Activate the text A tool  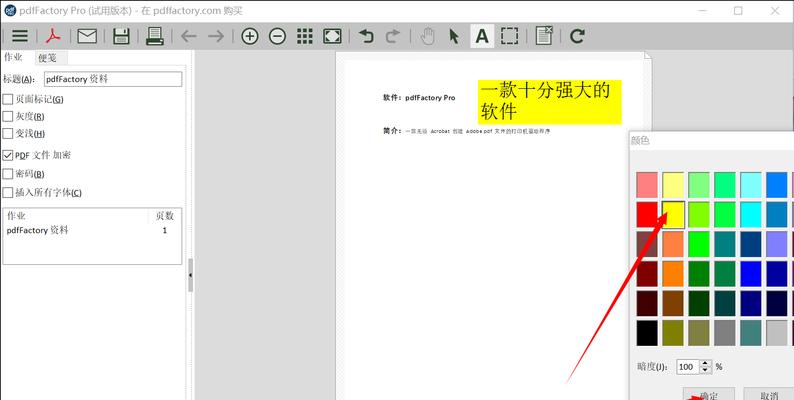coord(482,36)
